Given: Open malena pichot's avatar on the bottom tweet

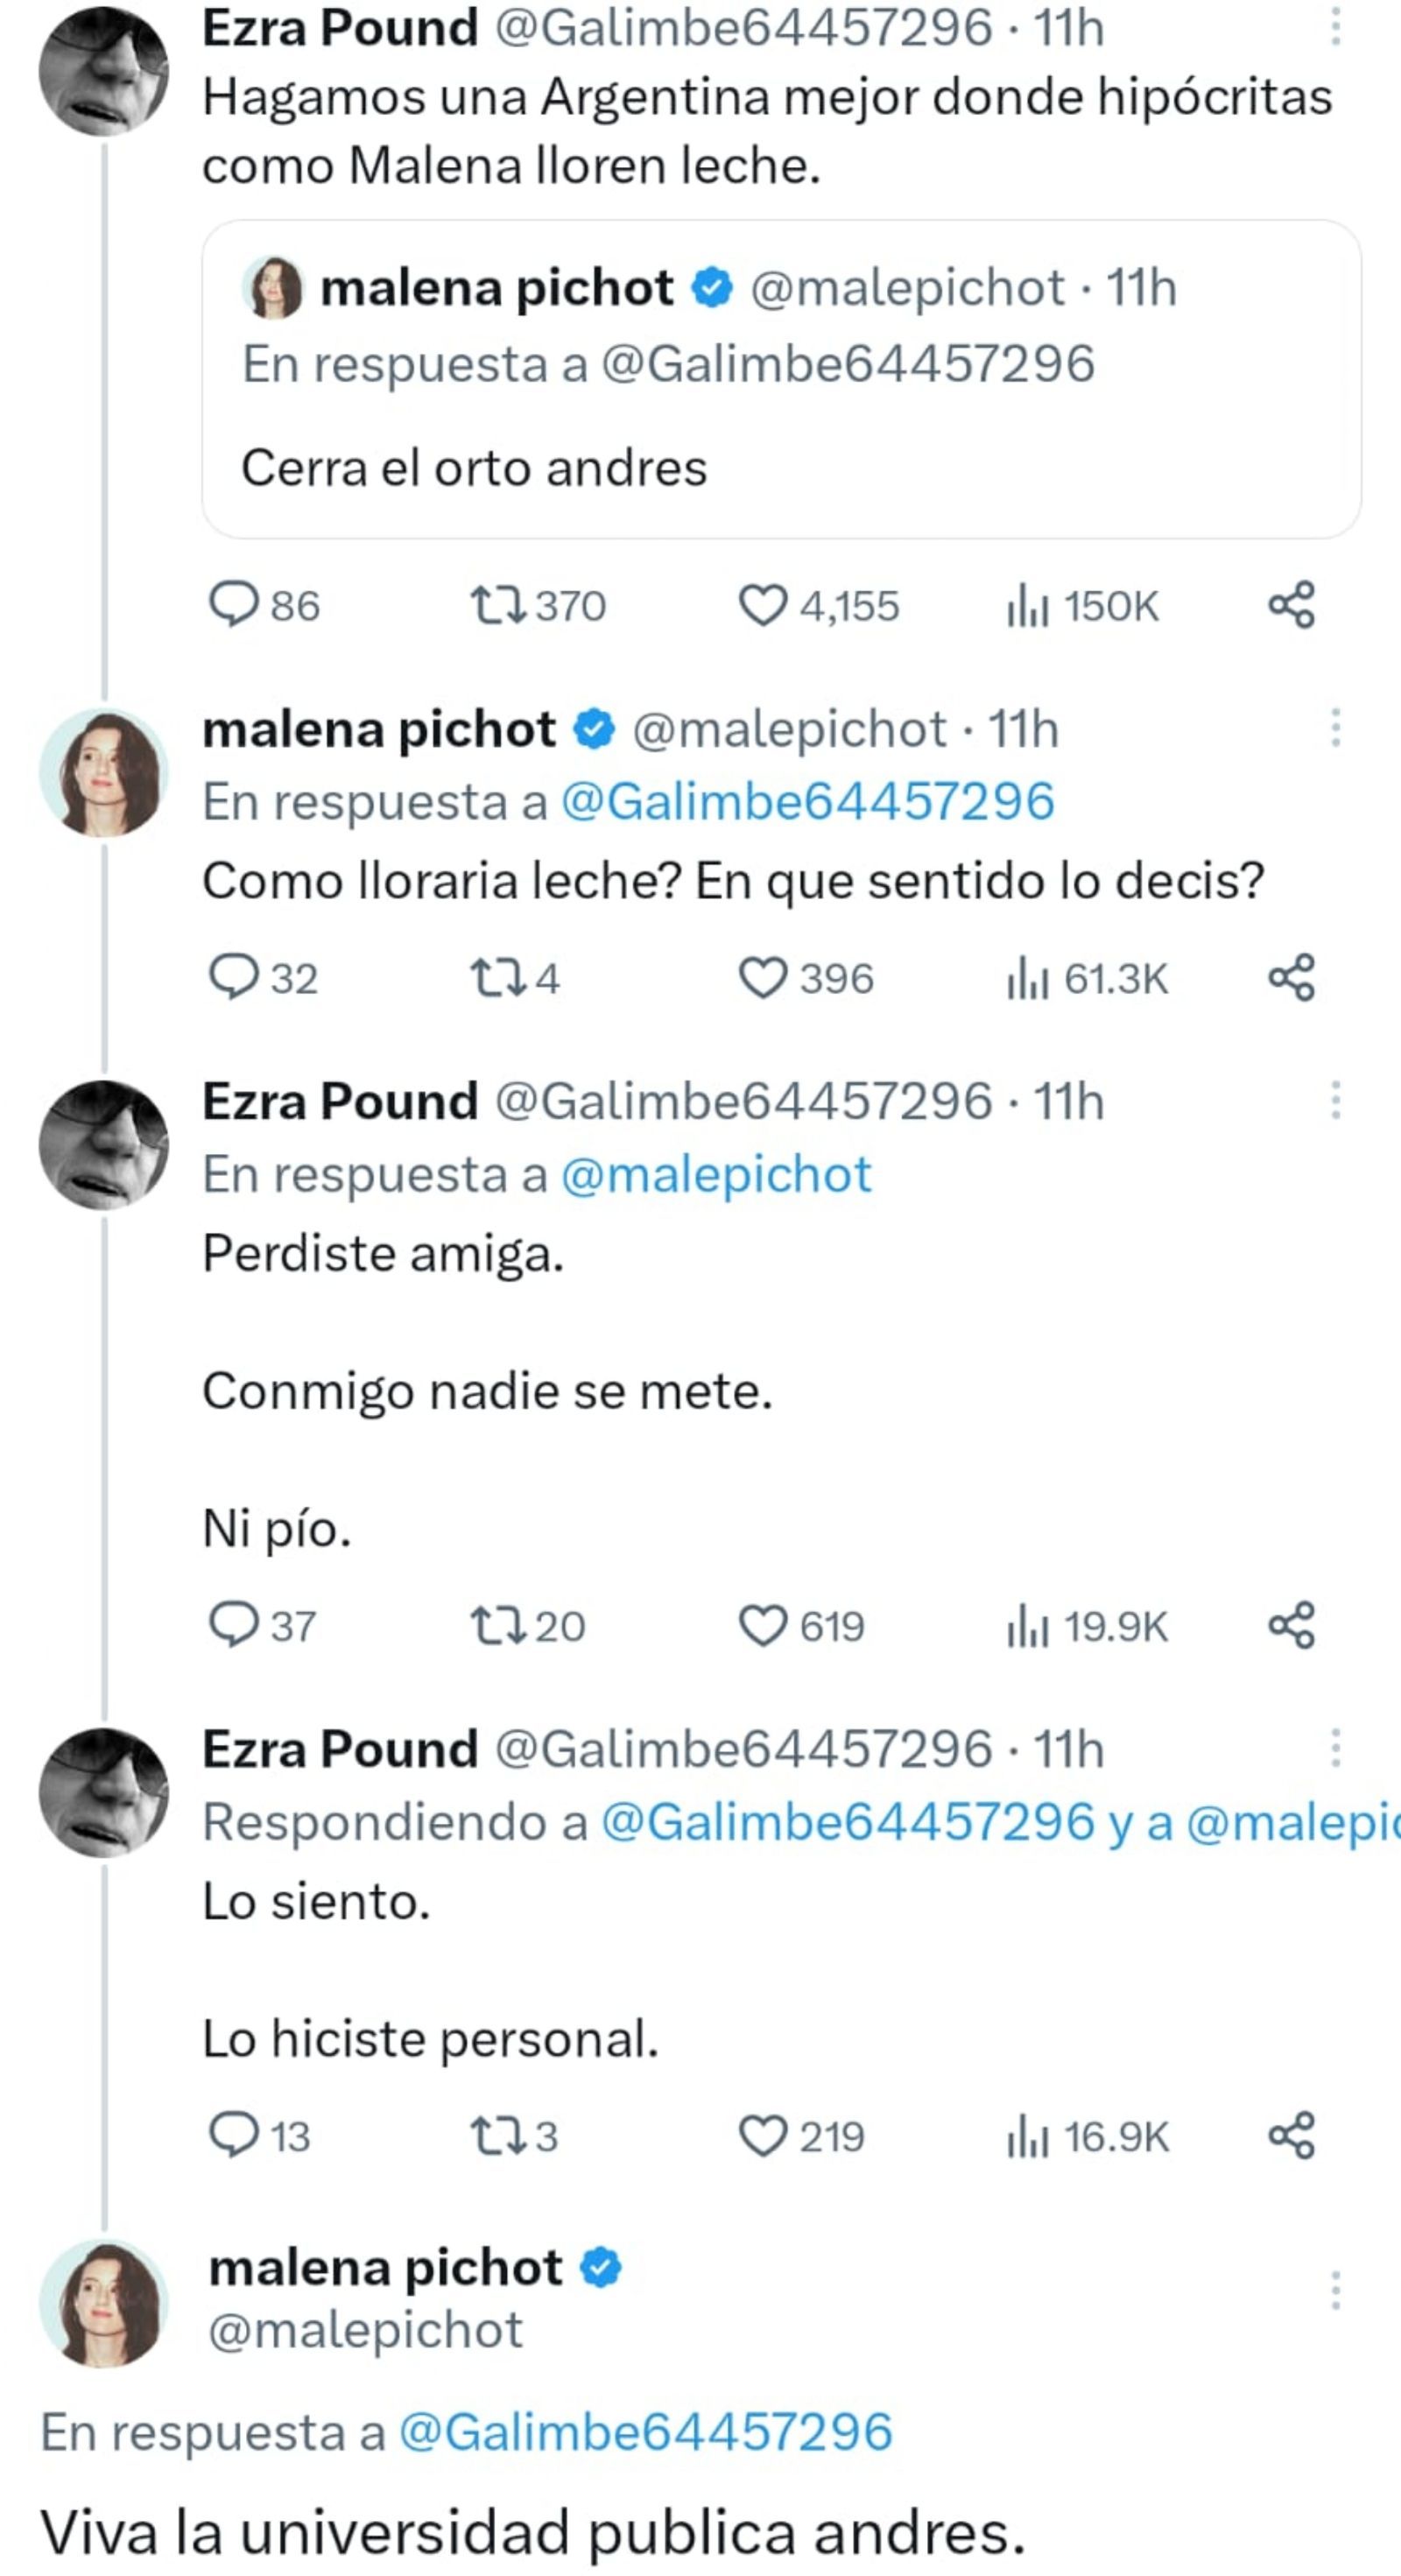Looking at the screenshot, I should [x=104, y=2302].
